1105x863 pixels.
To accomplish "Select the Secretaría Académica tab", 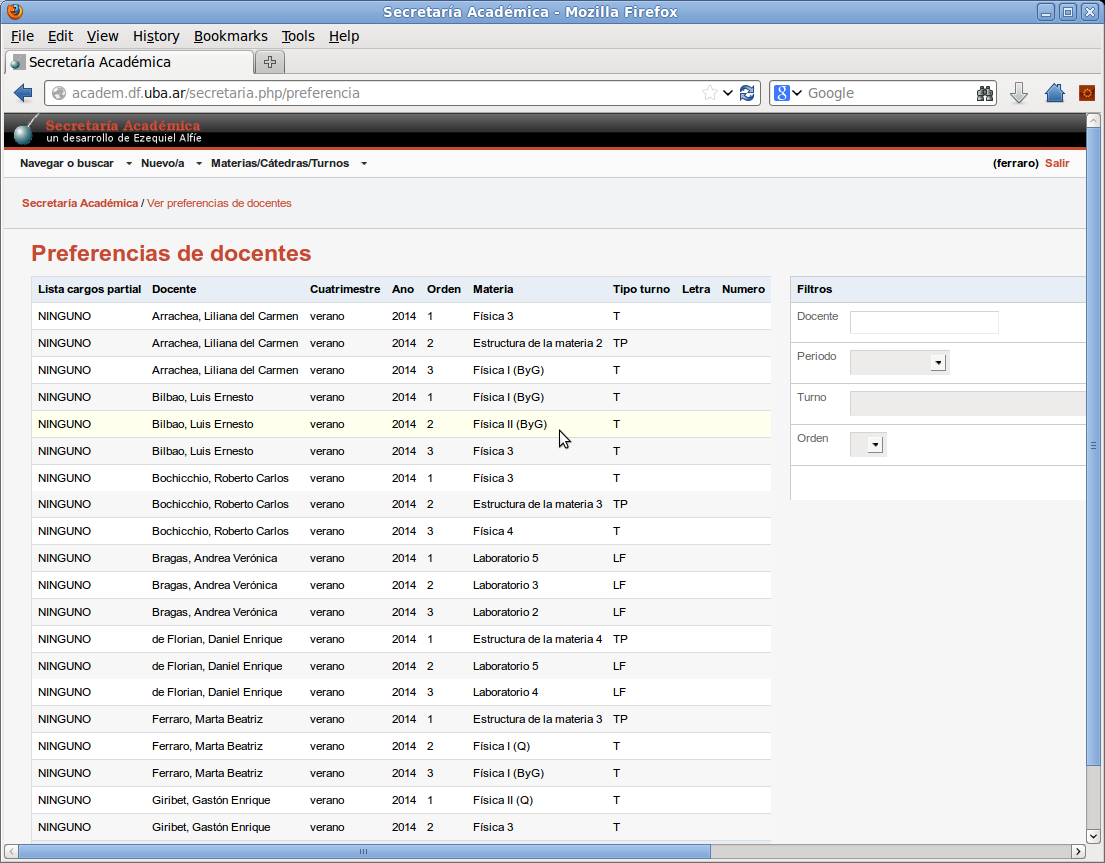I will click(129, 62).
